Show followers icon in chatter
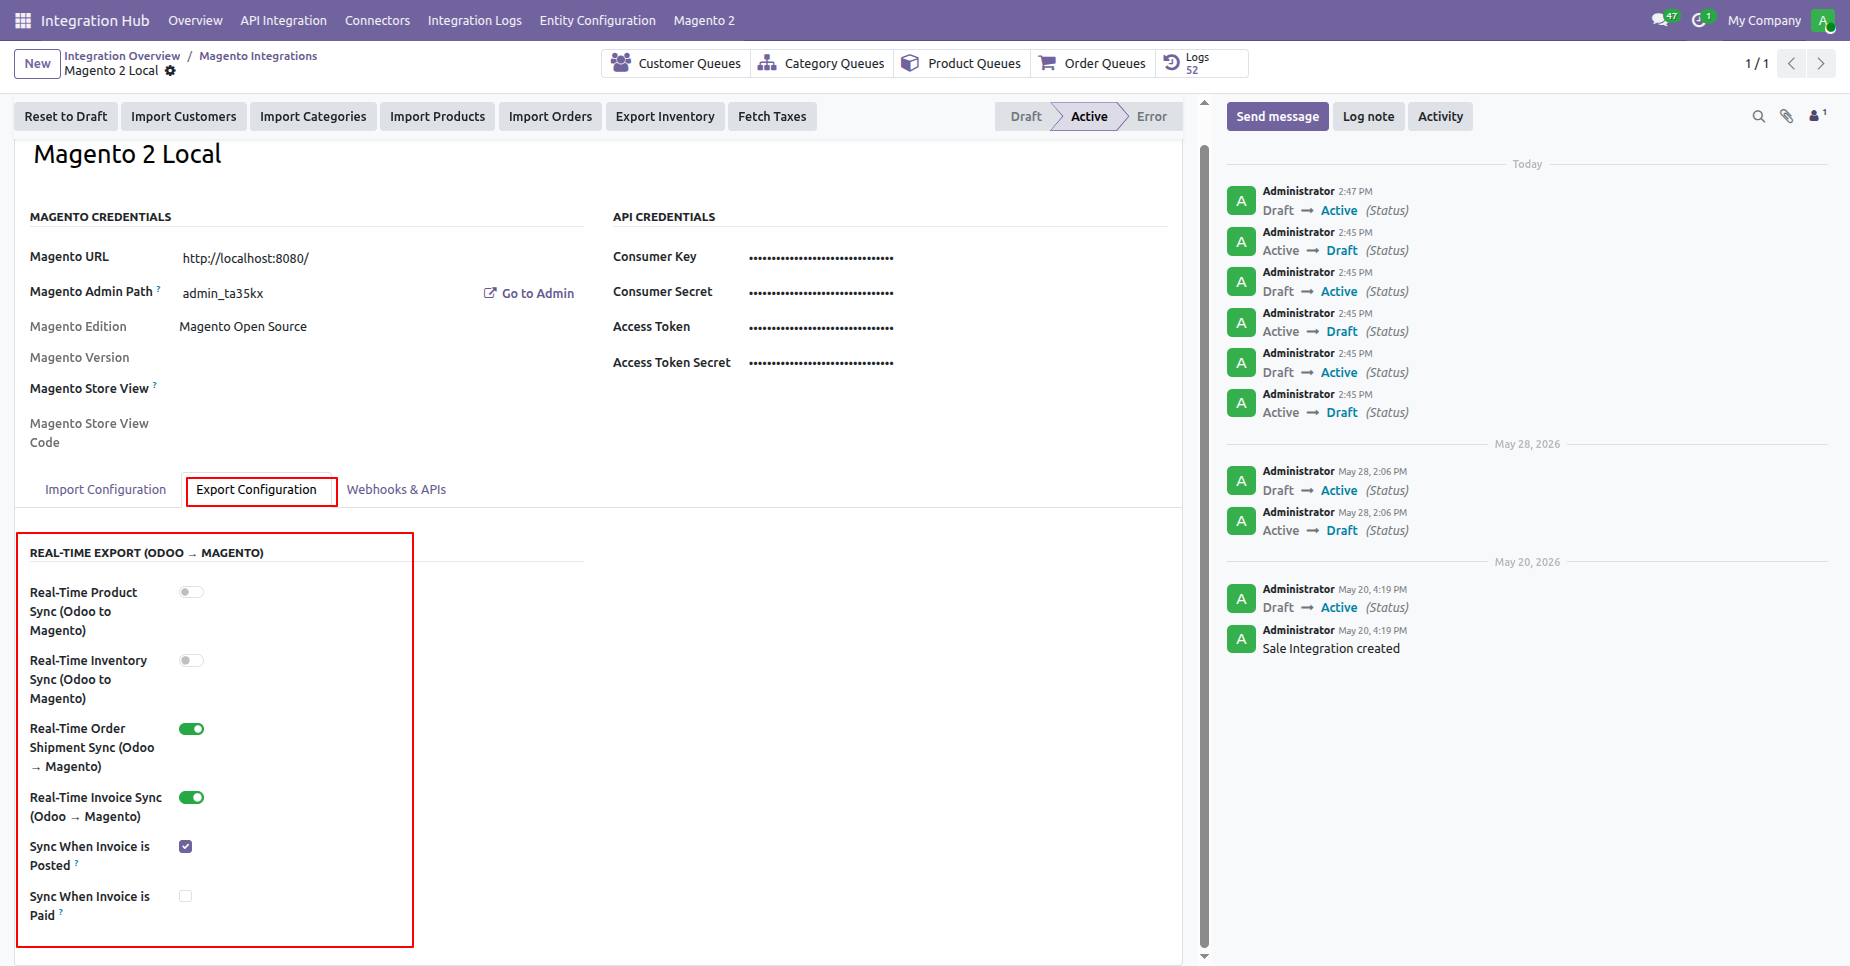The height and width of the screenshot is (966, 1850). click(1817, 116)
